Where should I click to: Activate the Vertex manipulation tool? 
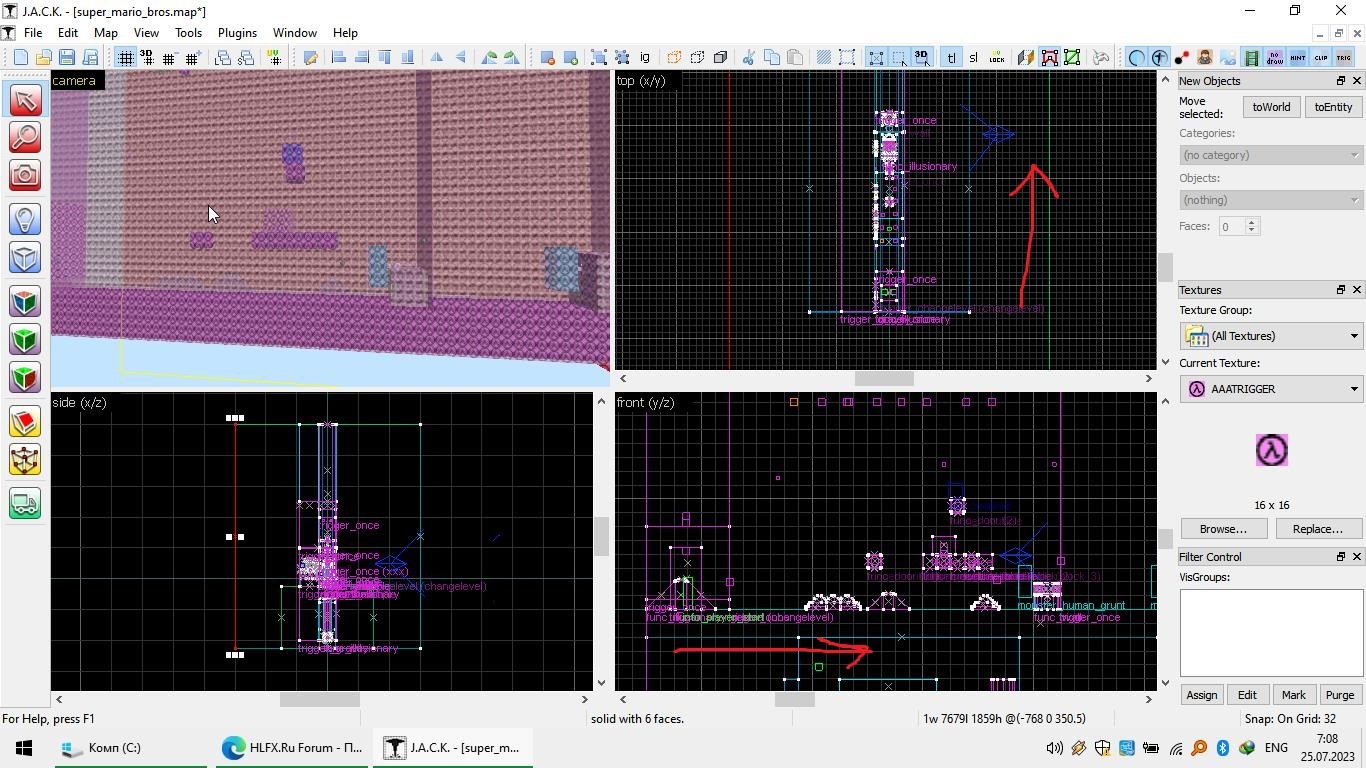[x=25, y=460]
